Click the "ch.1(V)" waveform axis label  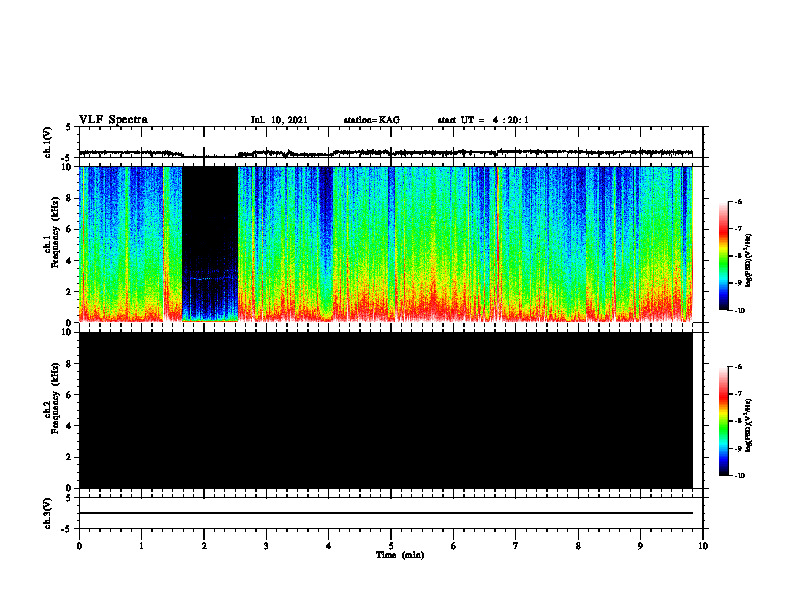47,142
